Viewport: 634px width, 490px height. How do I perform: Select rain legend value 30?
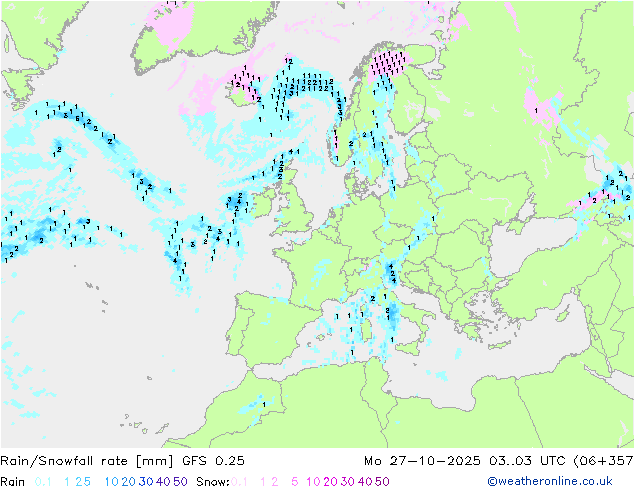pos(146,482)
